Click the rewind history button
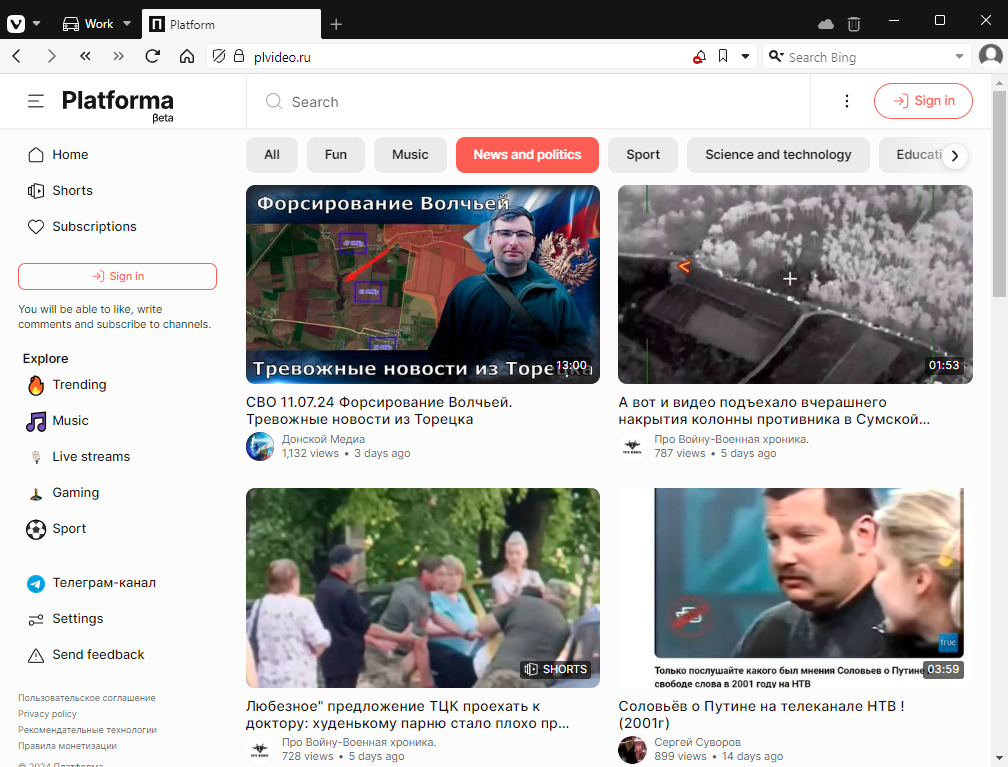1008x767 pixels. click(x=85, y=57)
